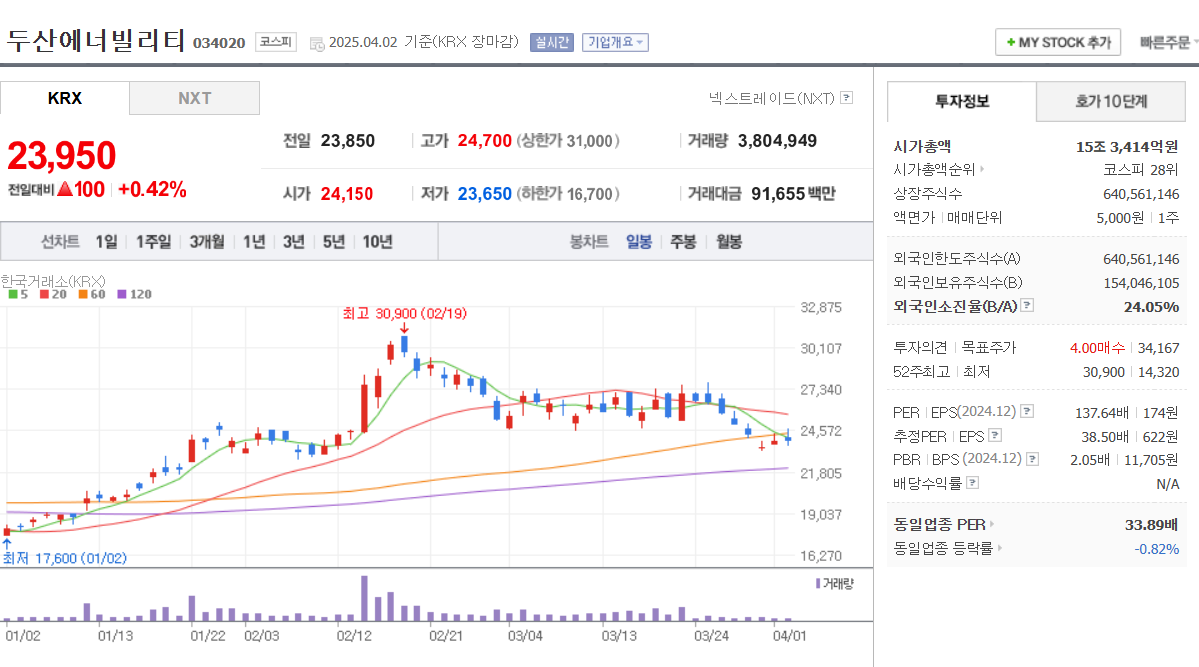Click help icon beside 배당수익률
This screenshot has height=667, width=1199.
click(x=973, y=483)
